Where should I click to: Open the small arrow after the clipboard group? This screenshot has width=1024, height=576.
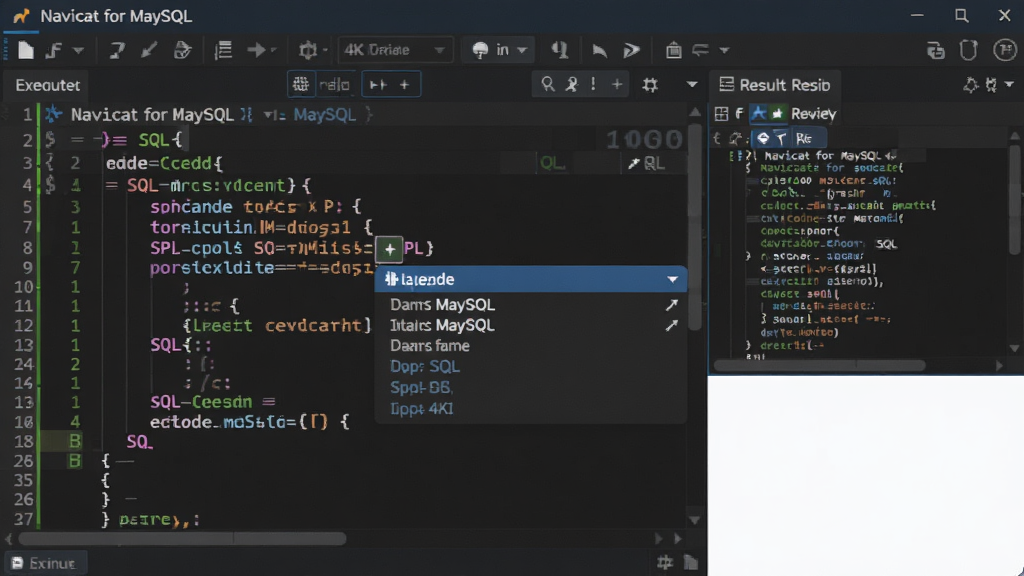pos(724,50)
